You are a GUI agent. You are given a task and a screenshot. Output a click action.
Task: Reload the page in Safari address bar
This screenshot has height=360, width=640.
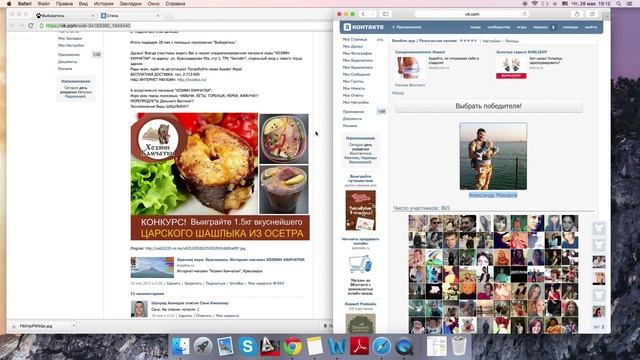click(x=524, y=14)
